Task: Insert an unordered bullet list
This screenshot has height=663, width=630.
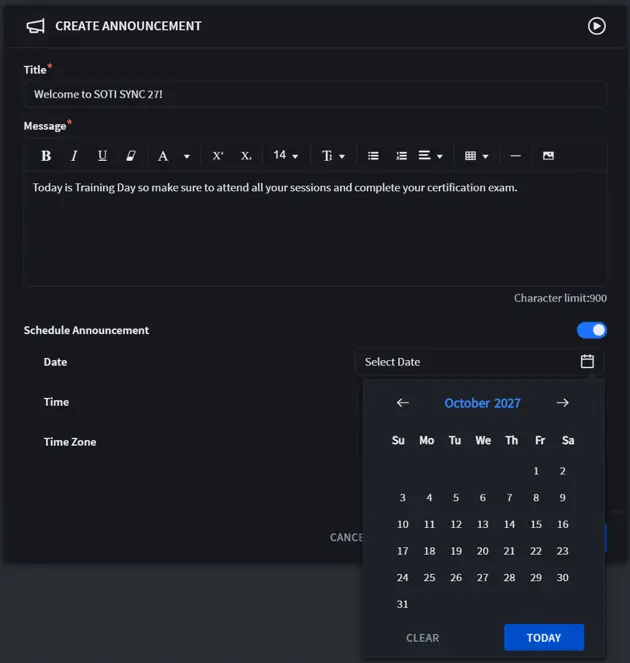Action: coord(373,156)
